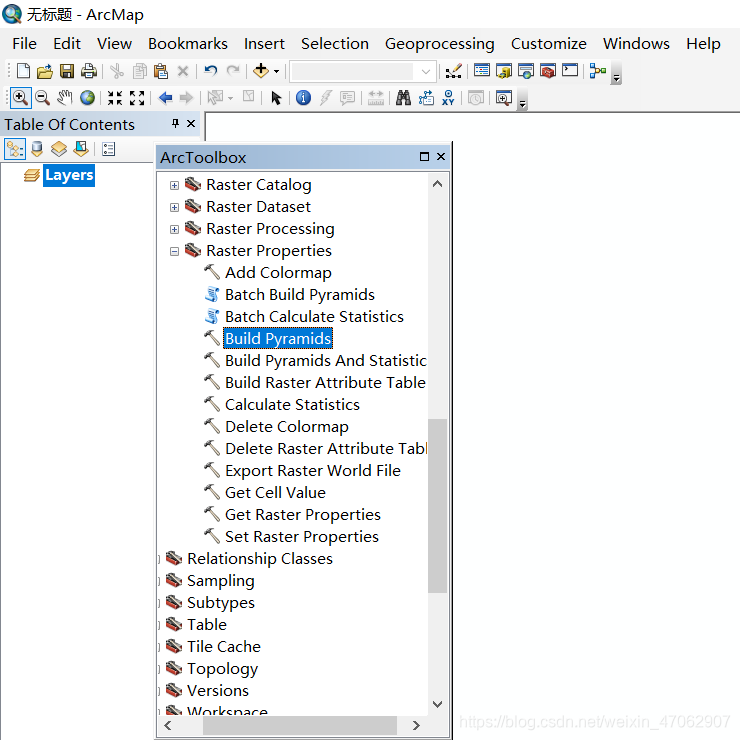Activate the Identify tool
The width and height of the screenshot is (740, 740).
(x=303, y=98)
